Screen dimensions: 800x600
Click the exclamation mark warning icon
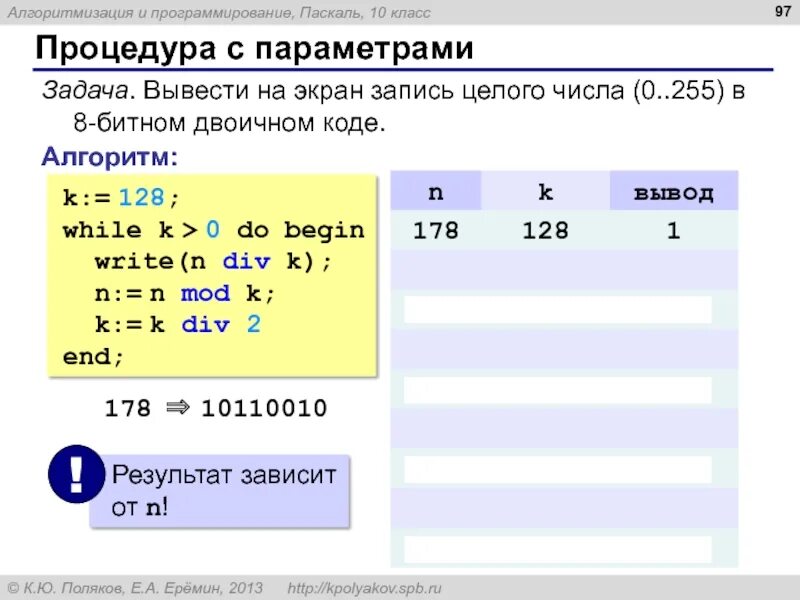(76, 474)
